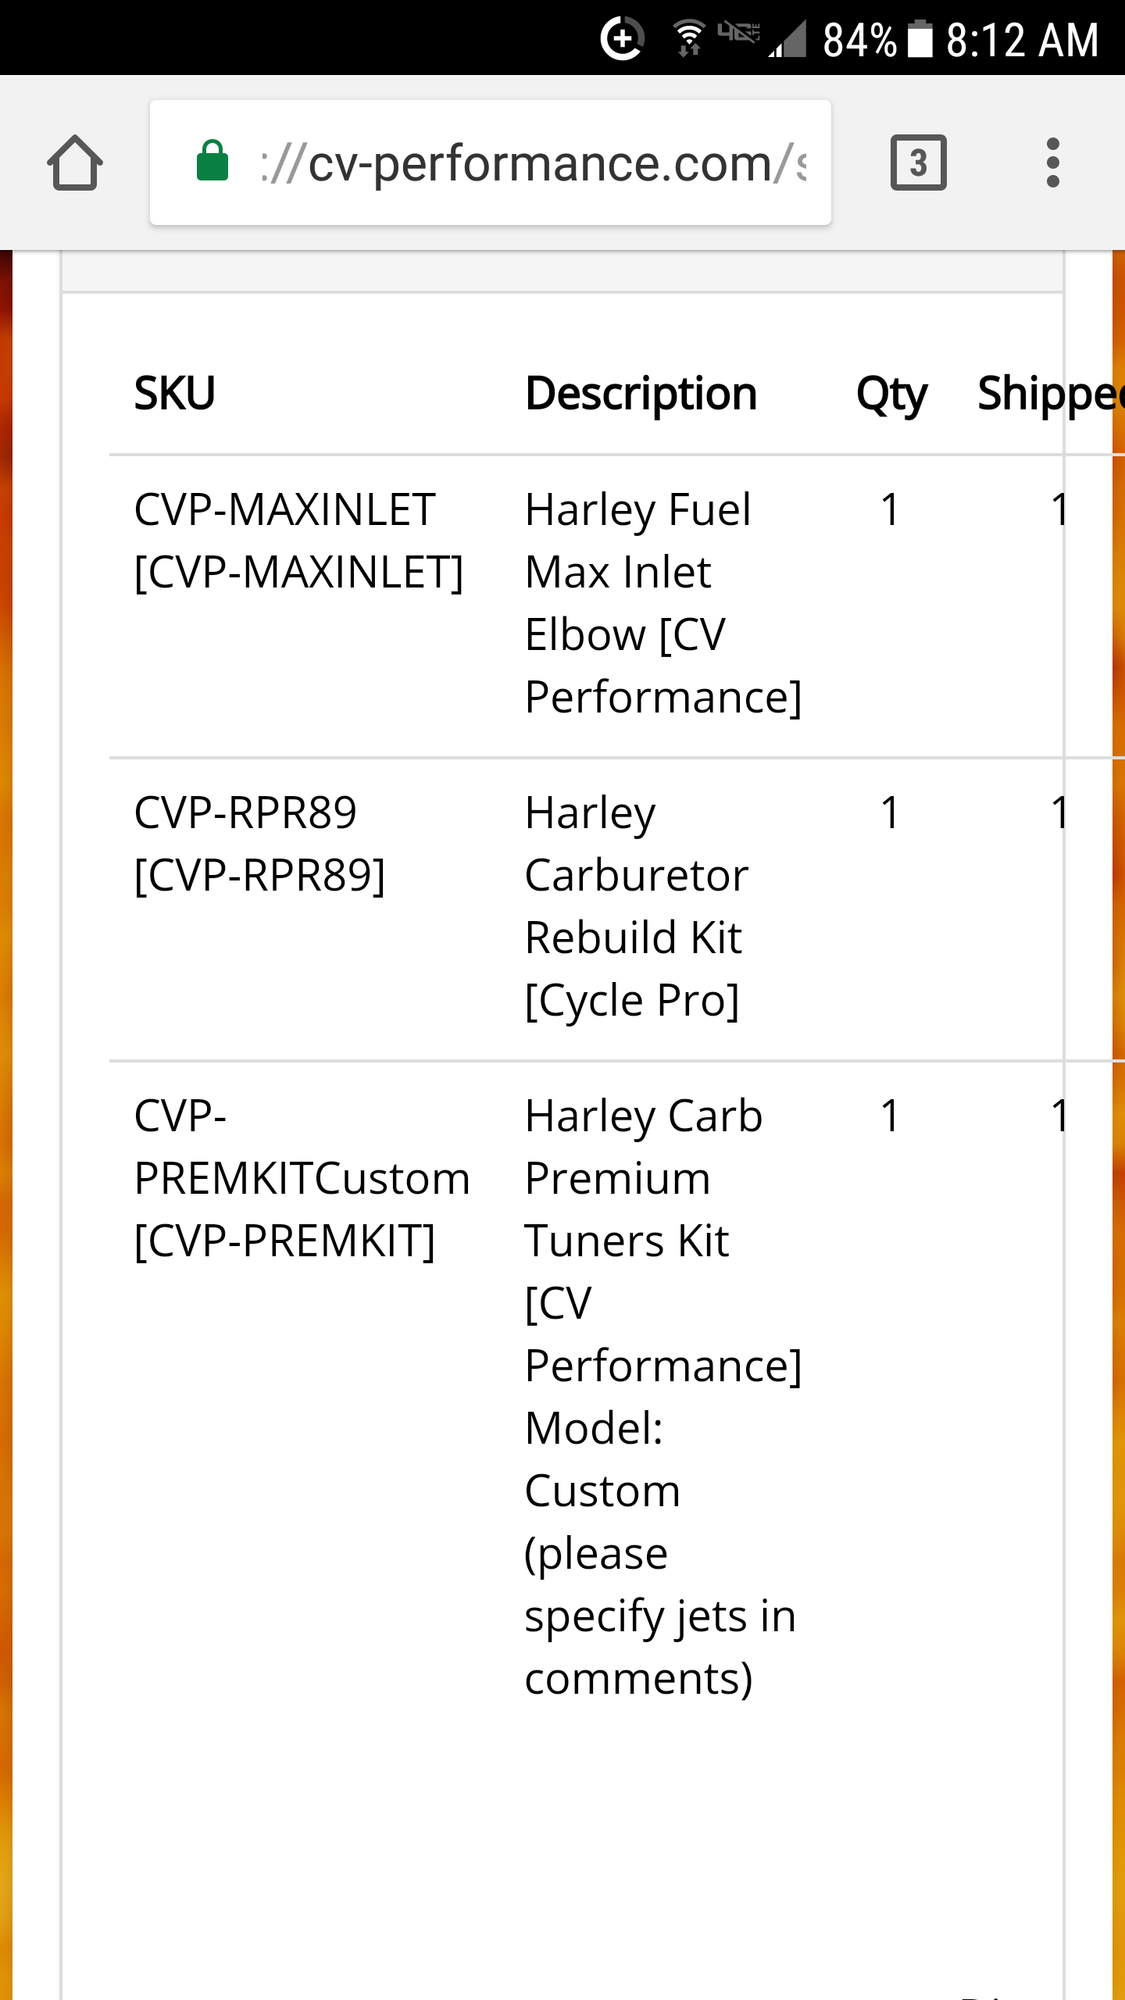
Task: Tap the Shipped column header
Action: tap(1048, 393)
